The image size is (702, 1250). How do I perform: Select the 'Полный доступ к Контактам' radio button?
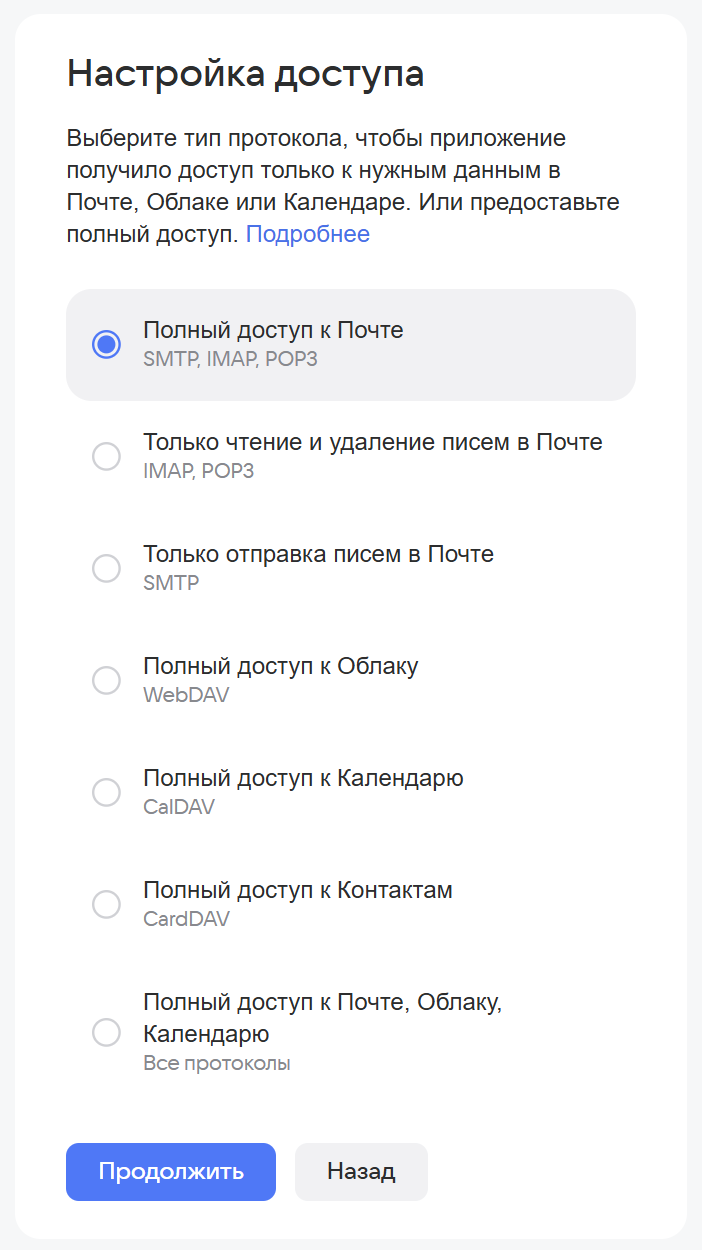(x=106, y=904)
